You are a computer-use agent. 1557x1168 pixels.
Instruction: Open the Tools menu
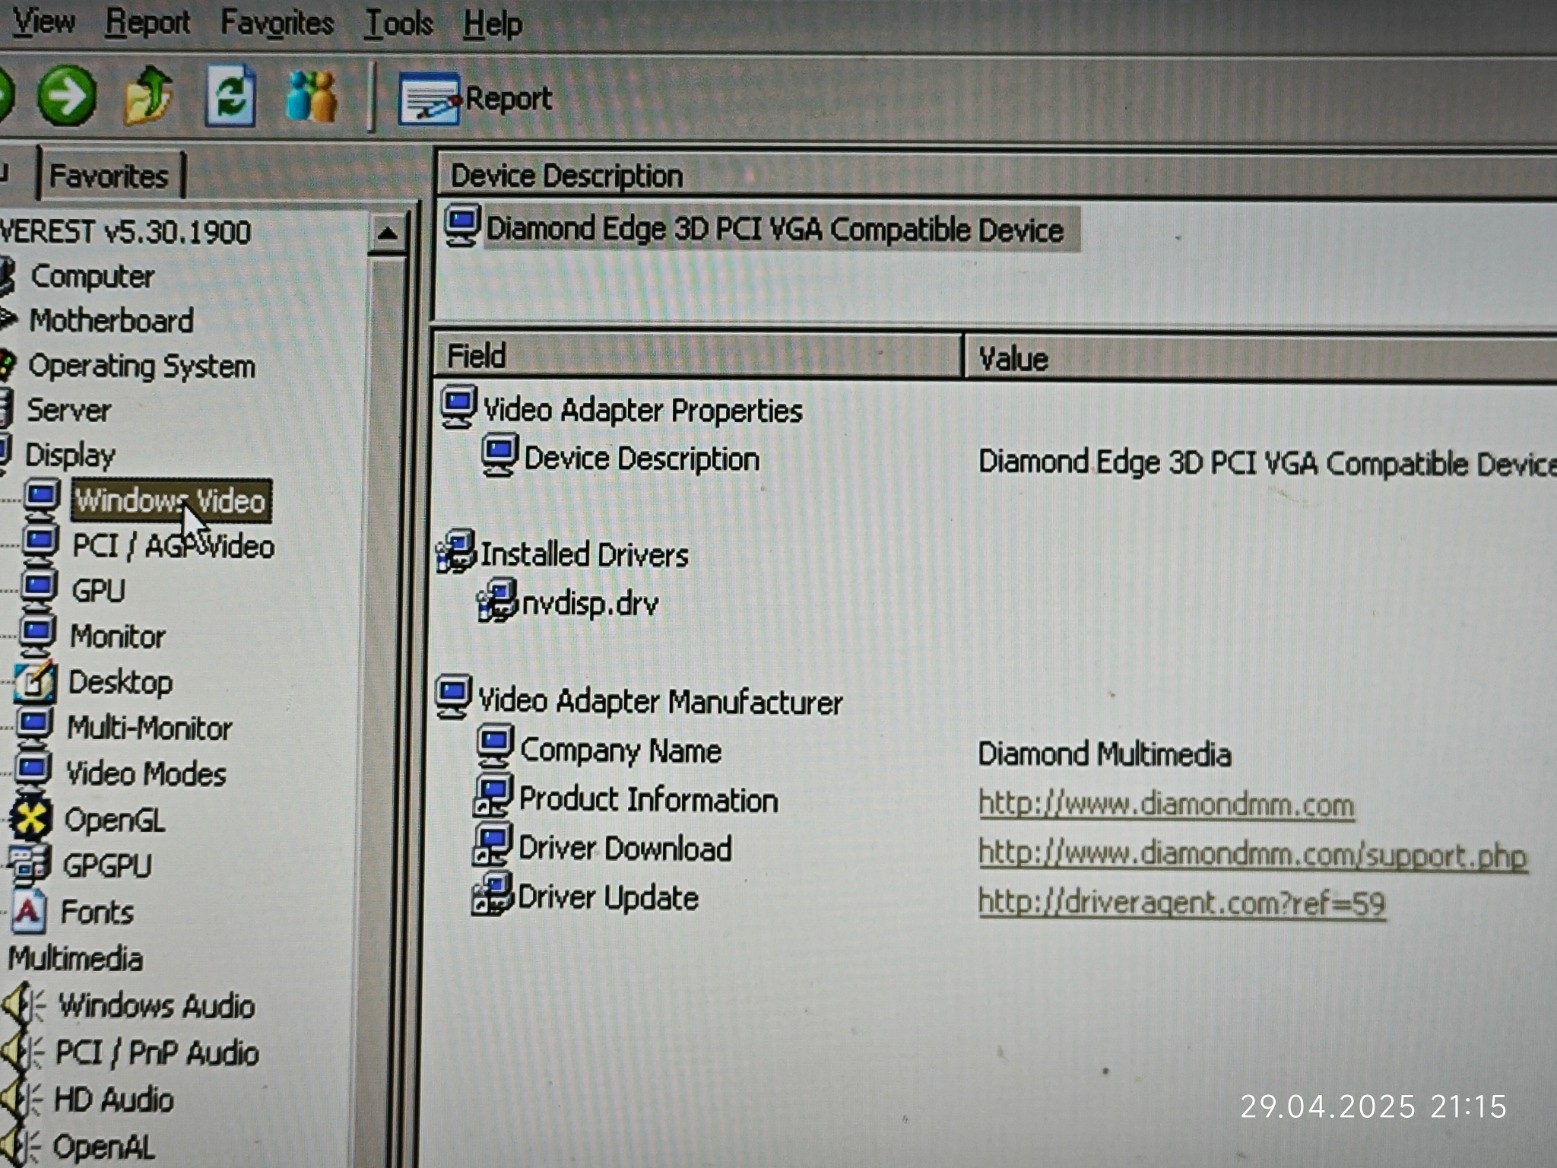tap(398, 23)
